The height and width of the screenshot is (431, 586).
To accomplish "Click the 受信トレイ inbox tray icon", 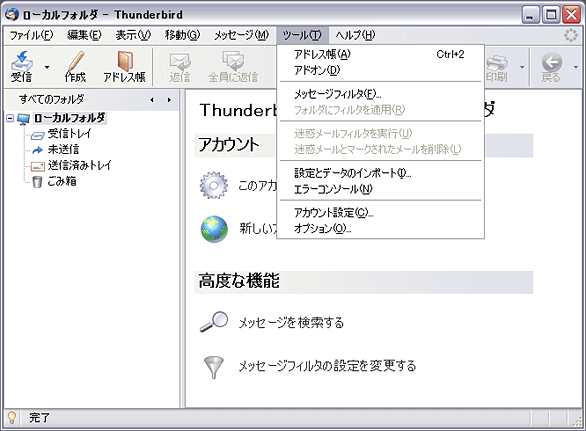I will tap(37, 135).
